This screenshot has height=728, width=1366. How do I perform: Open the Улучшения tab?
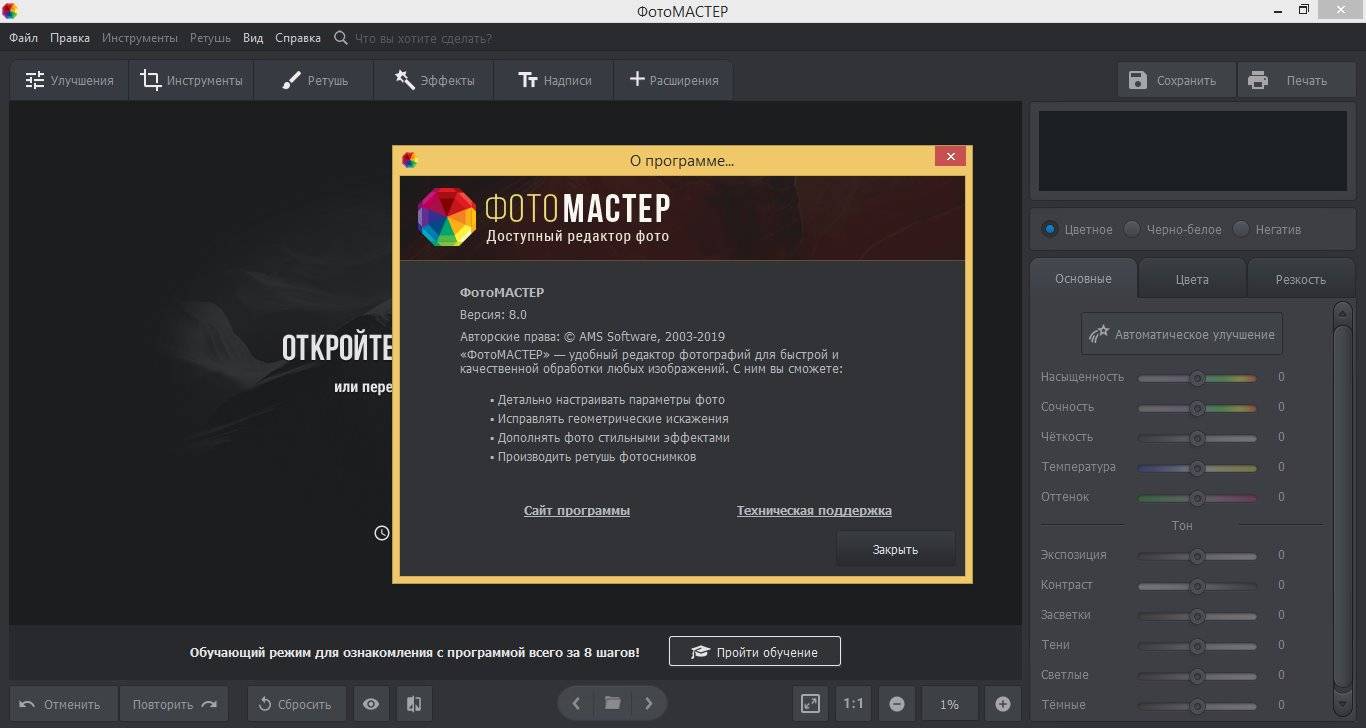pyautogui.click(x=69, y=80)
